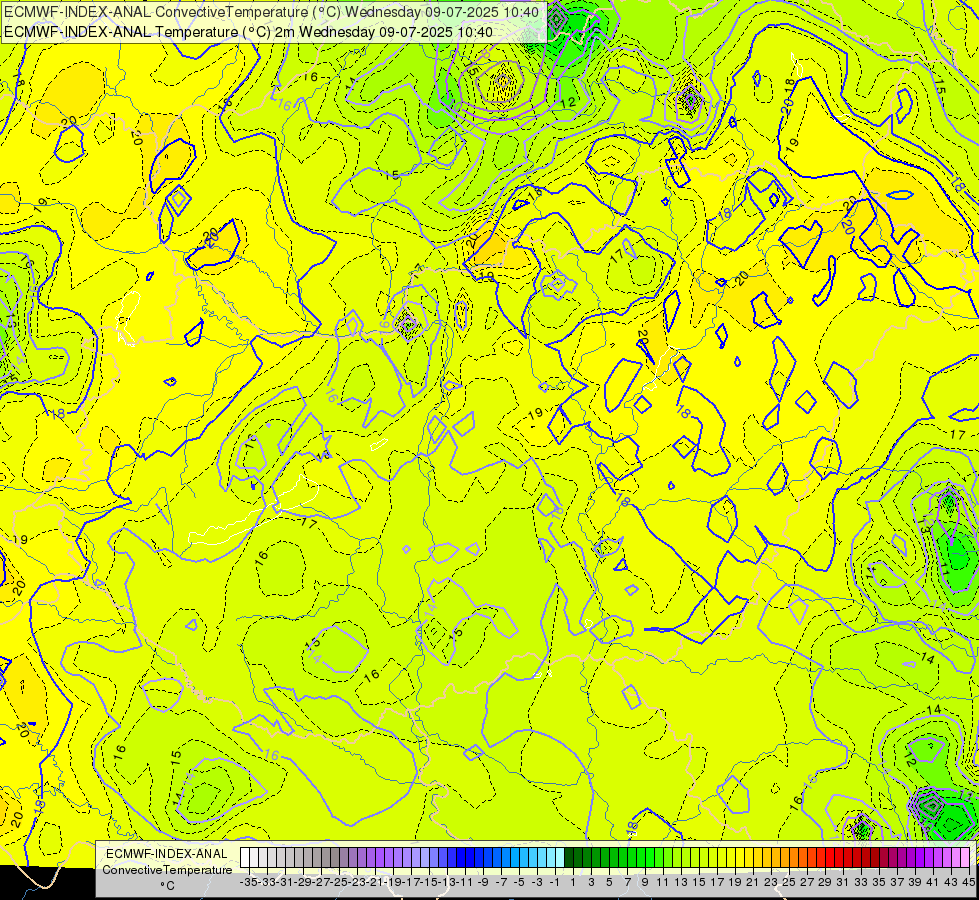Click the -25 value in the color scale
This screenshot has width=979, height=900.
pyautogui.click(x=340, y=882)
